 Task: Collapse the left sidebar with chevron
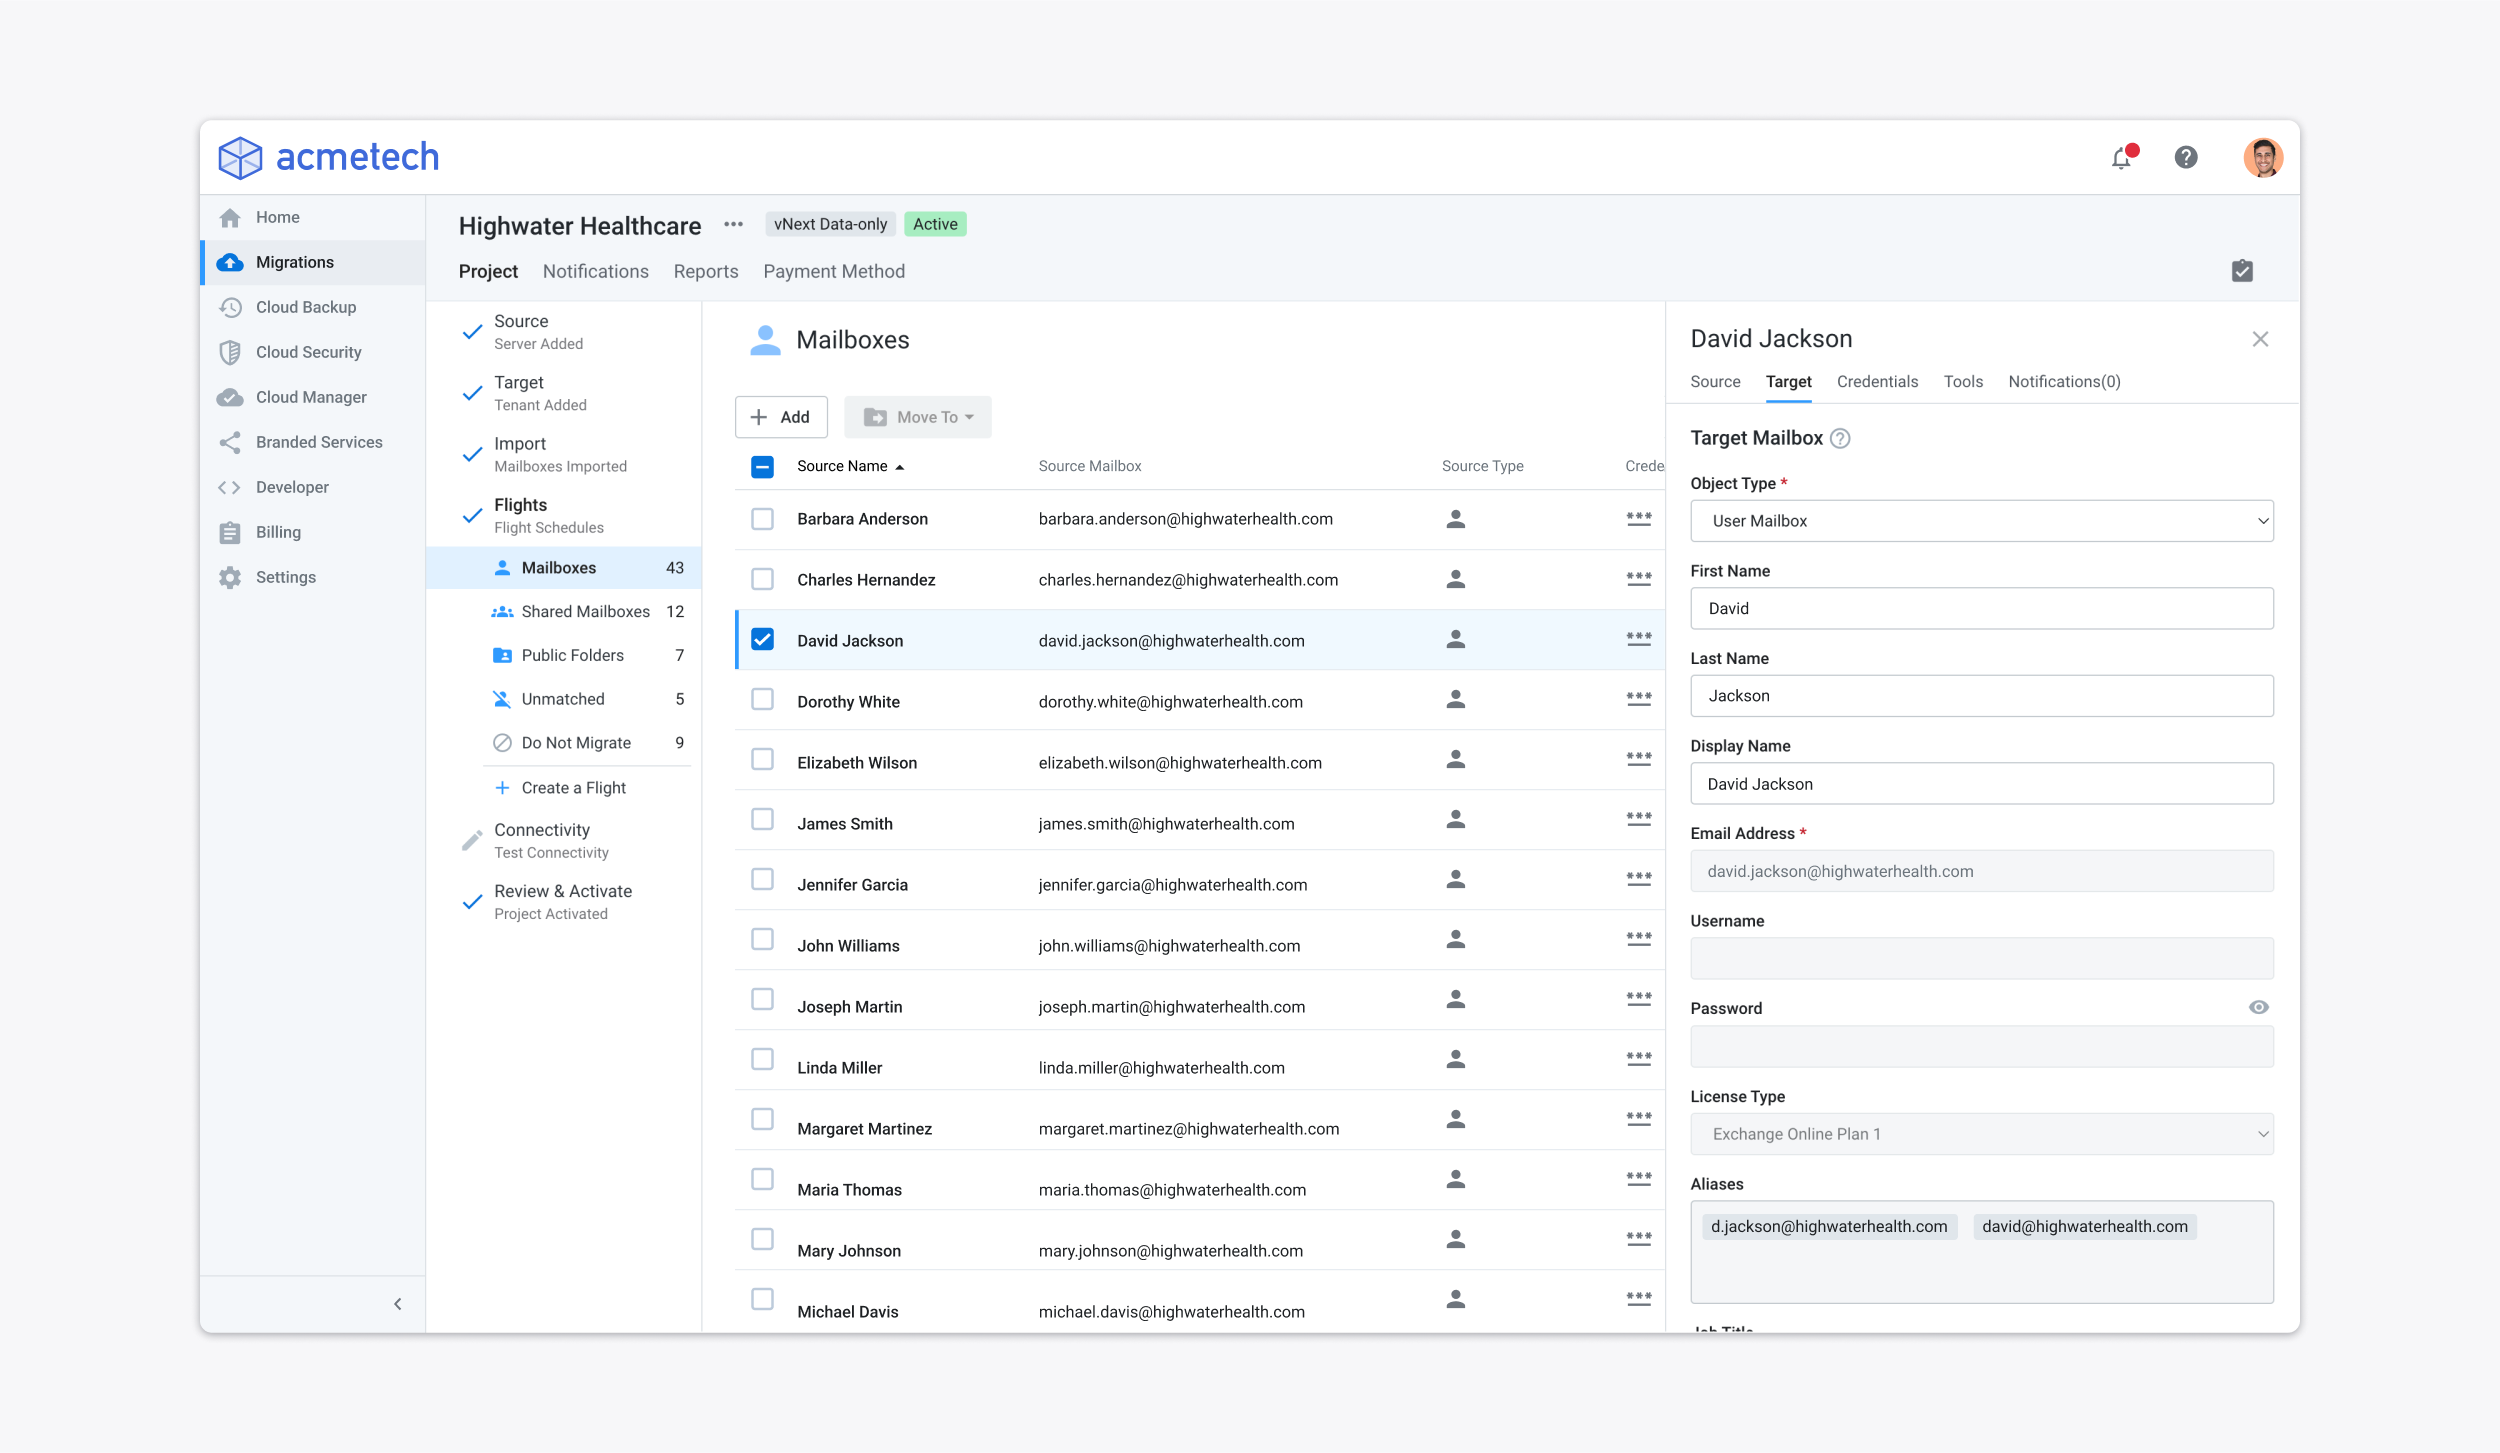[x=398, y=1303]
